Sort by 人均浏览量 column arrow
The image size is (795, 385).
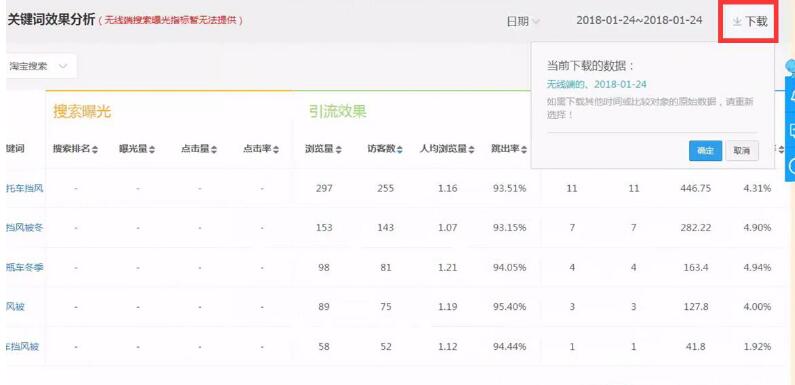[472, 150]
